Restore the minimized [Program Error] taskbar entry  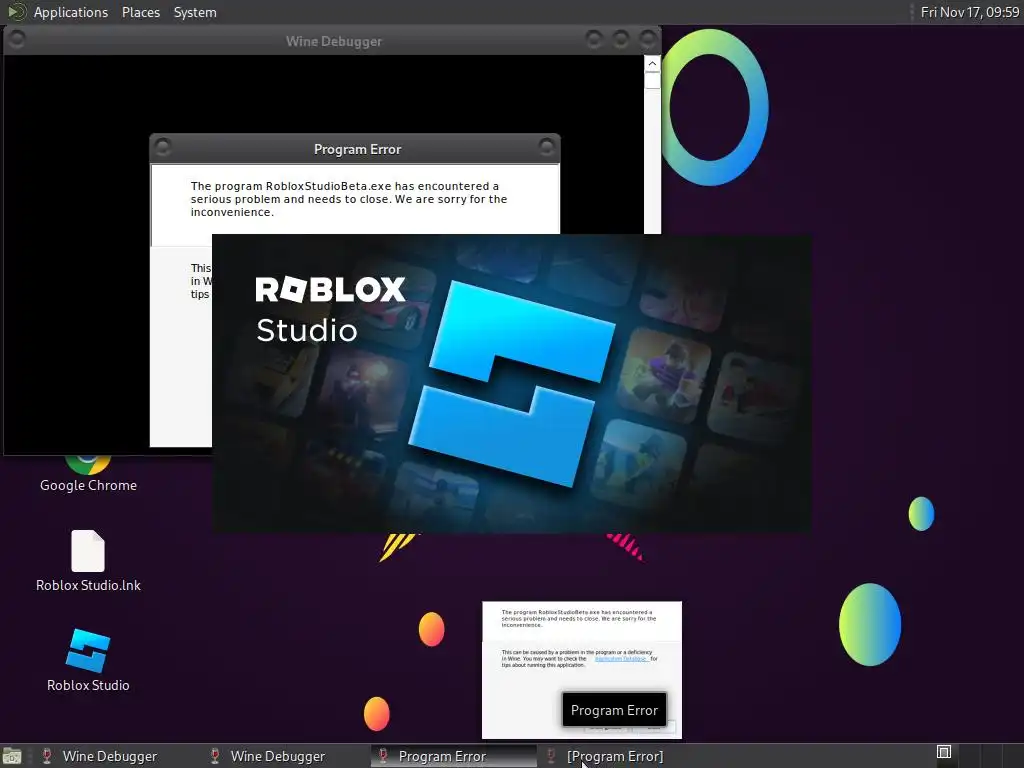[x=615, y=756]
